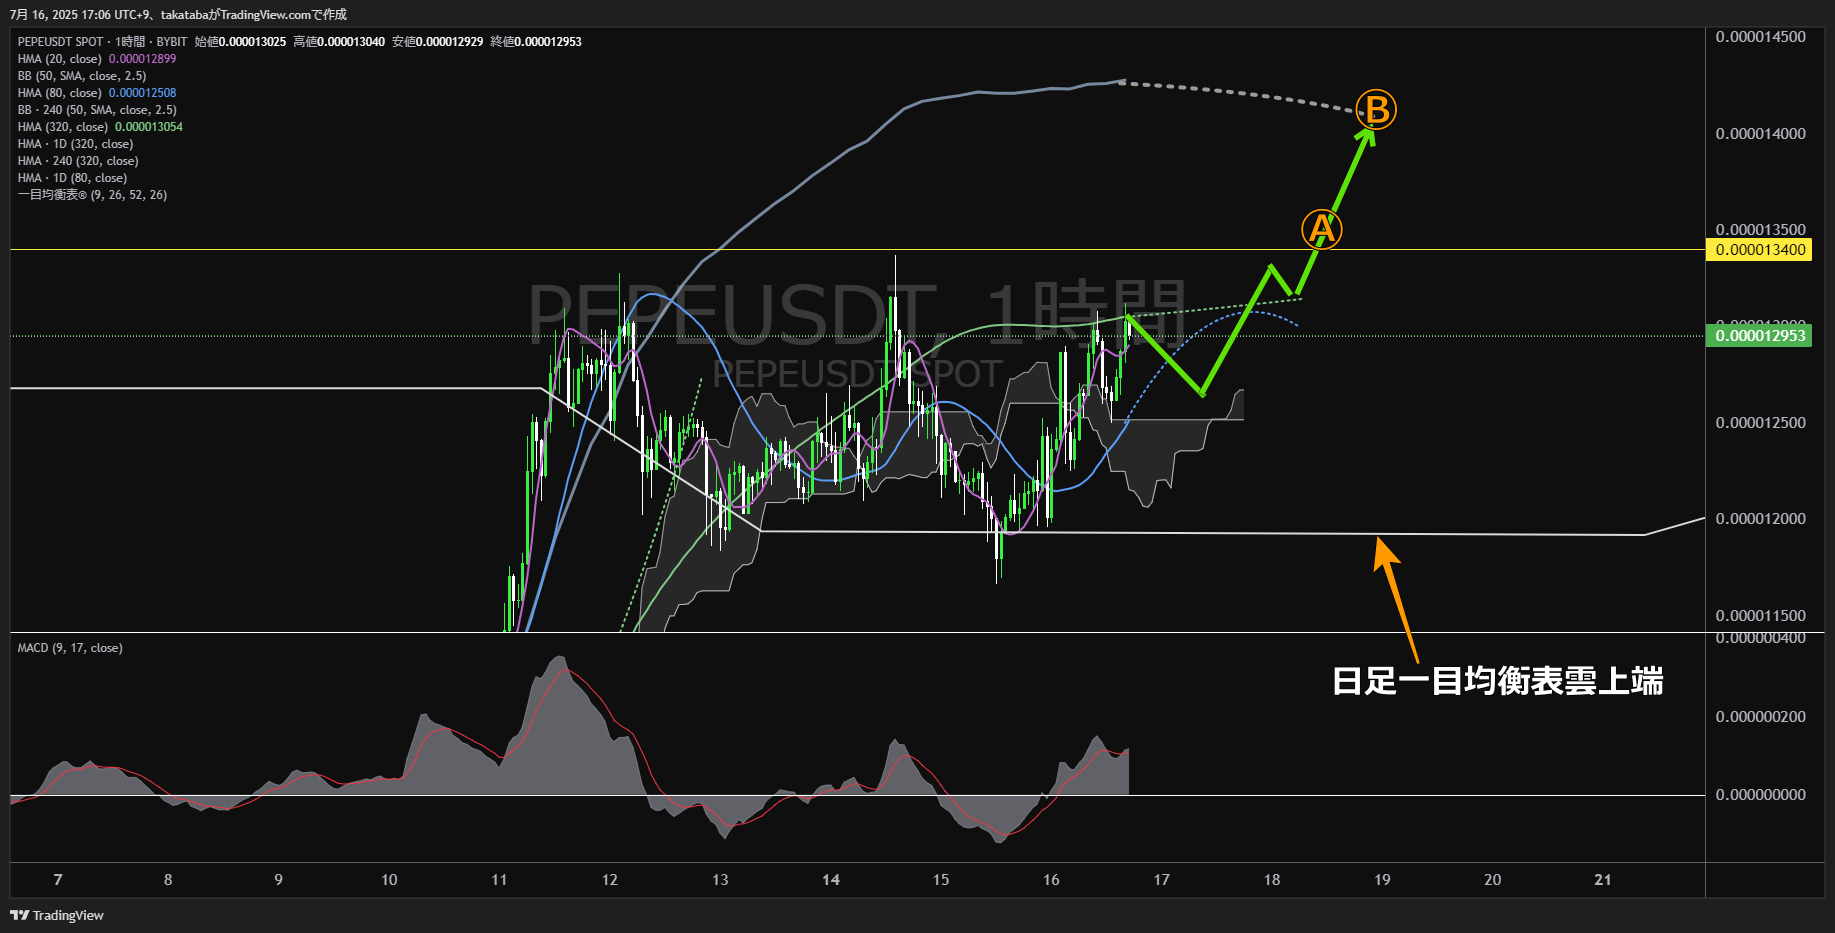This screenshot has height=933, width=1835.
Task: Click the yellow 0.000013400 price label
Action: pyautogui.click(x=1760, y=250)
